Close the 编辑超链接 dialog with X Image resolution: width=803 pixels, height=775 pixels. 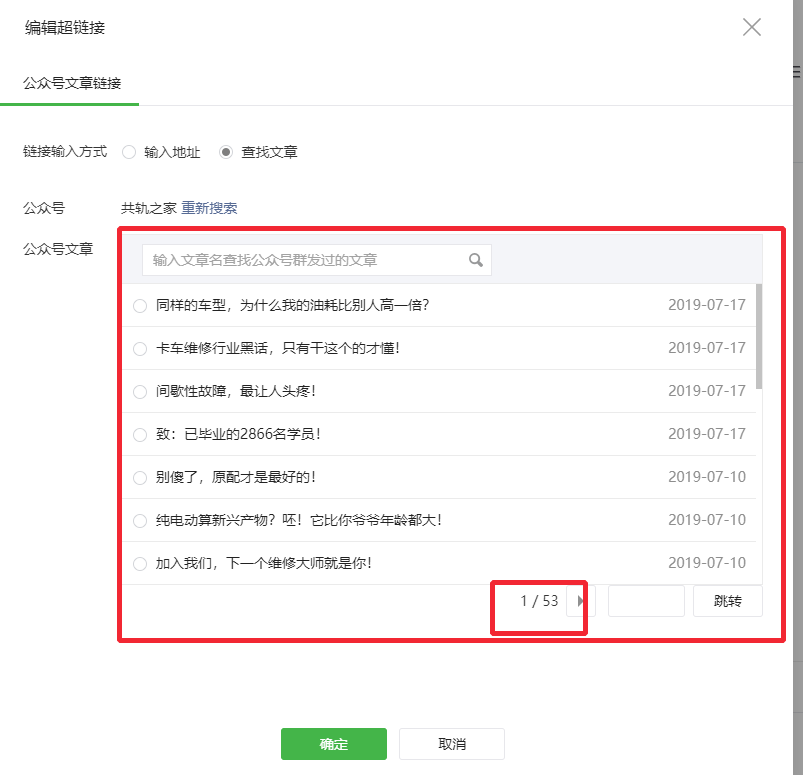coord(751,27)
